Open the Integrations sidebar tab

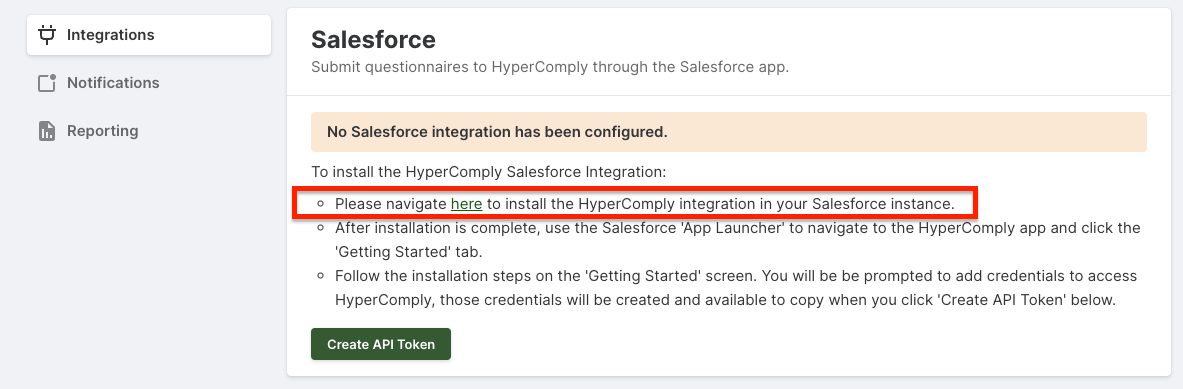(149, 35)
